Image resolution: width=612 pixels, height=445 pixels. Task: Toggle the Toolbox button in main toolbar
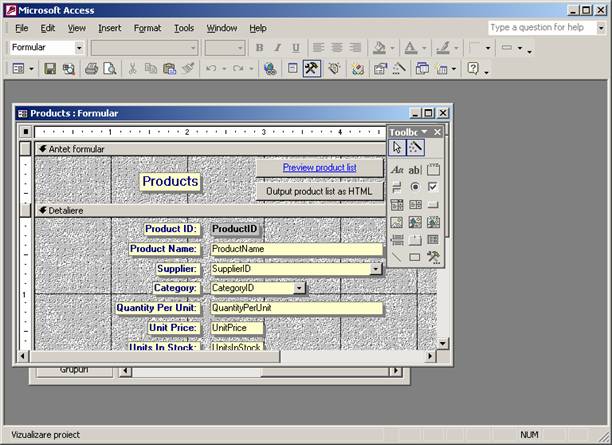point(311,69)
